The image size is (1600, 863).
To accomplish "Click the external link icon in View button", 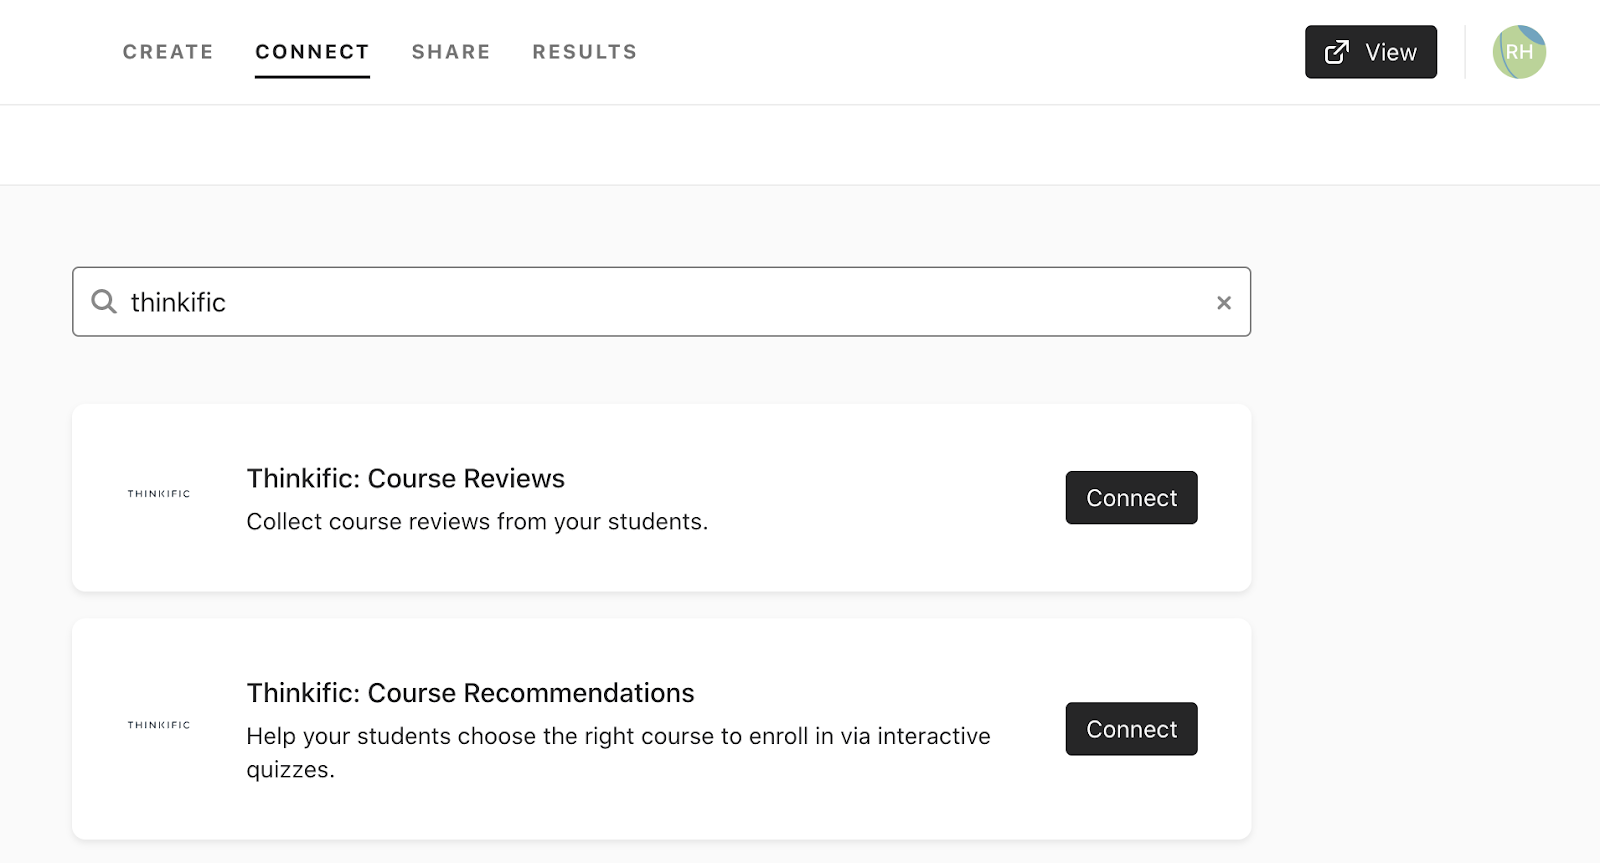I will (x=1337, y=52).
